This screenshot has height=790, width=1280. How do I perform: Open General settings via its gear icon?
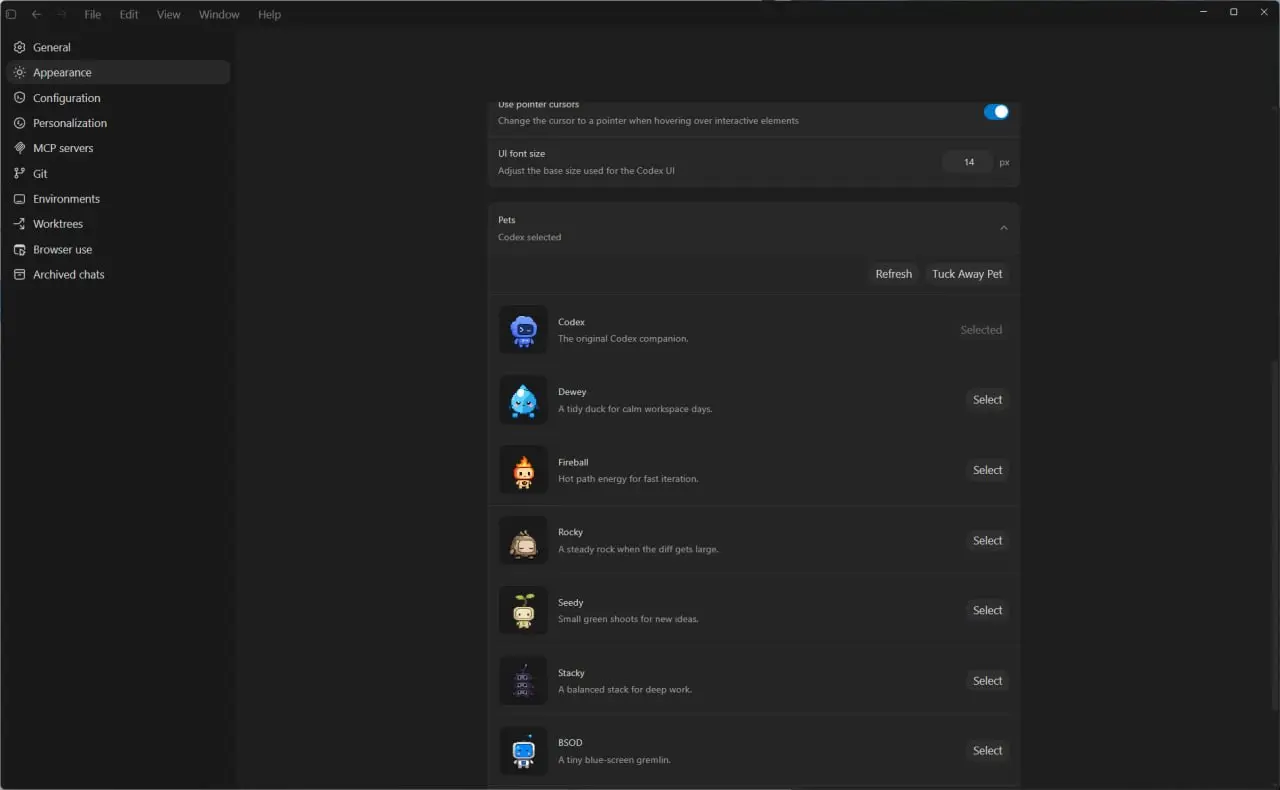tap(19, 47)
